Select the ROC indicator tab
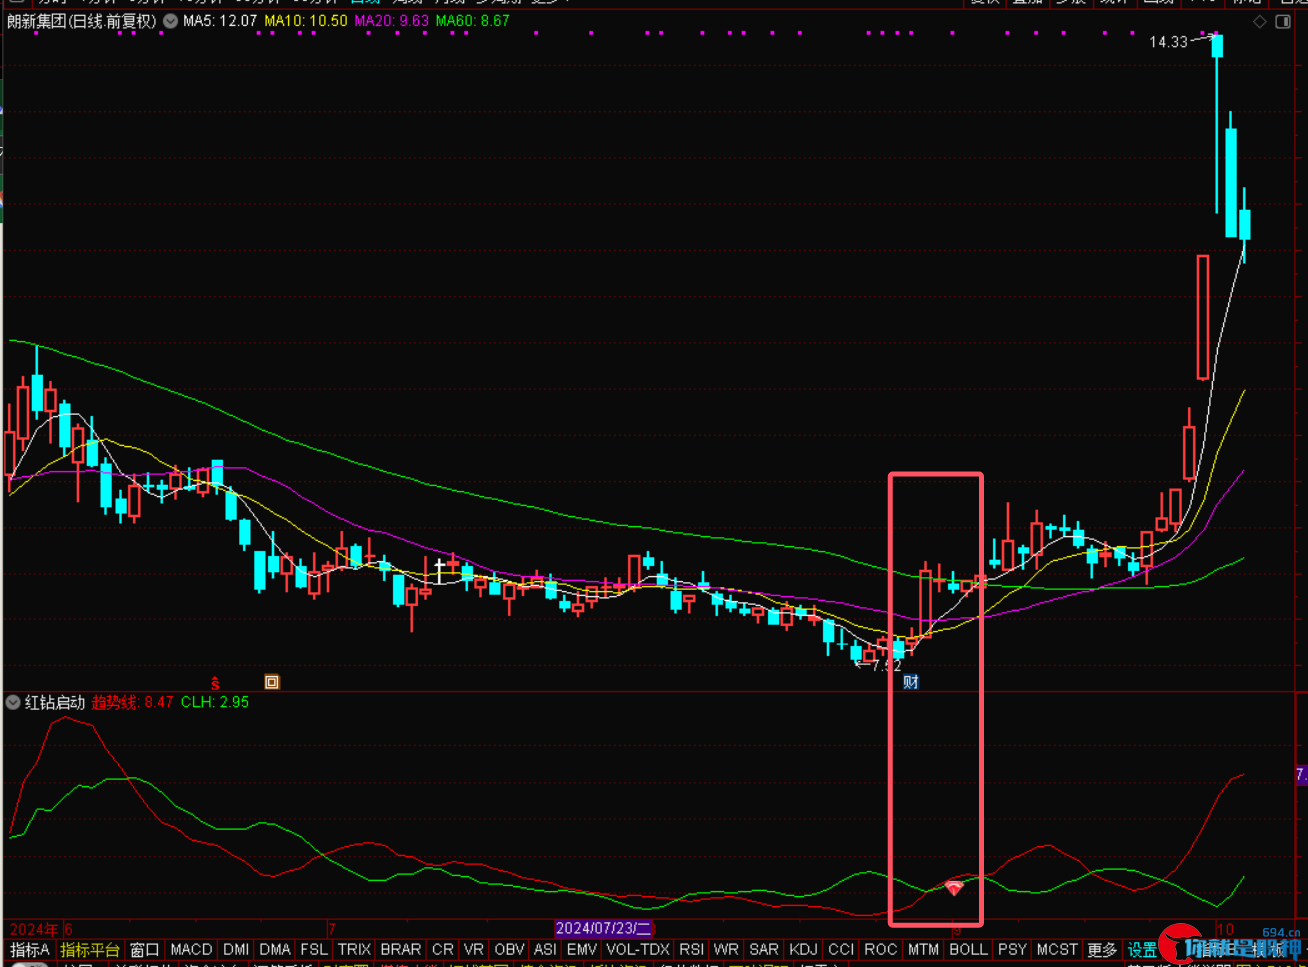This screenshot has height=967, width=1308. pyautogui.click(x=880, y=949)
